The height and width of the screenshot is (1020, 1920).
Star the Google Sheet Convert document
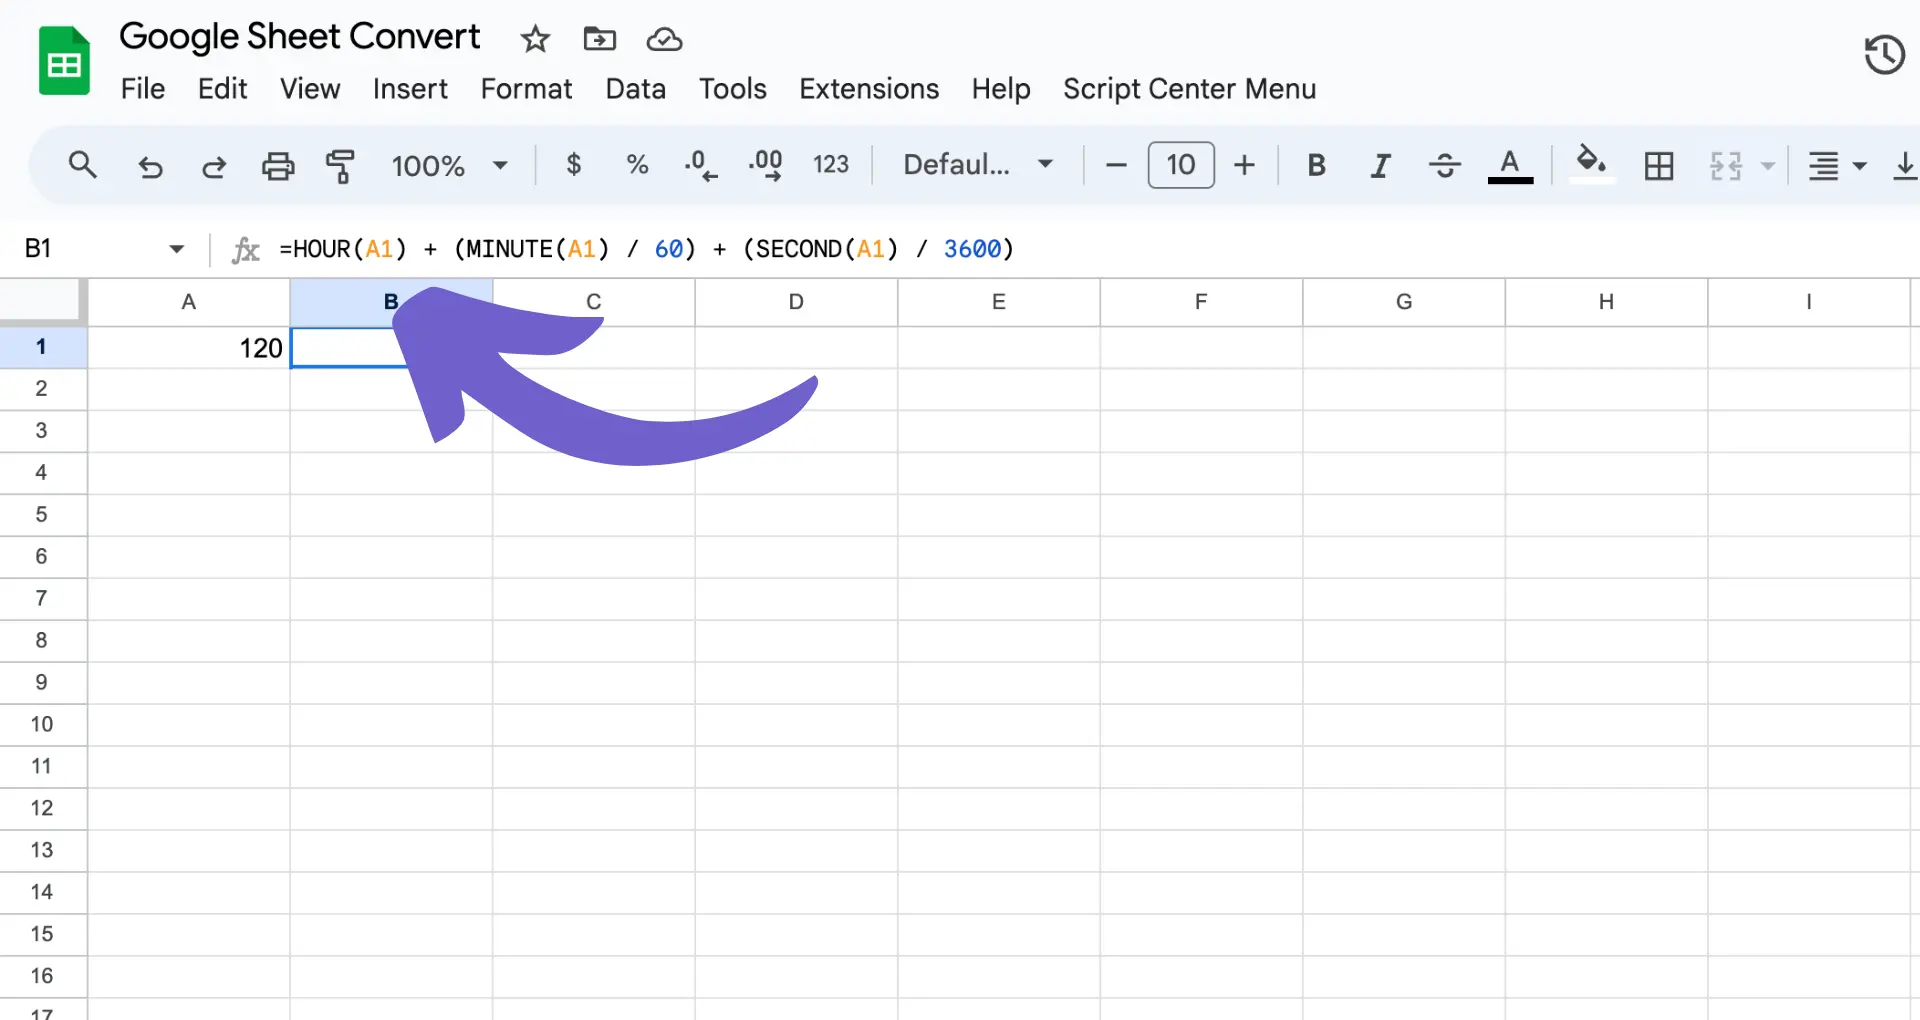coord(535,39)
